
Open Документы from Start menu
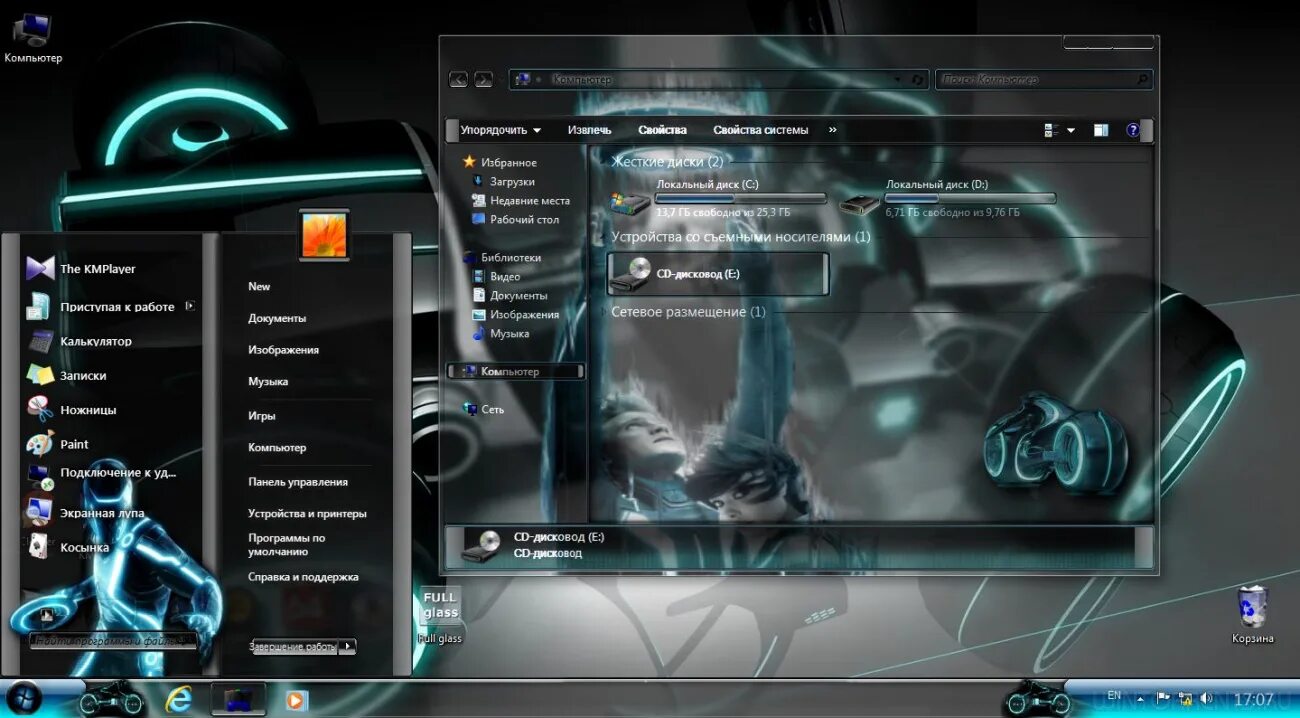pos(277,318)
